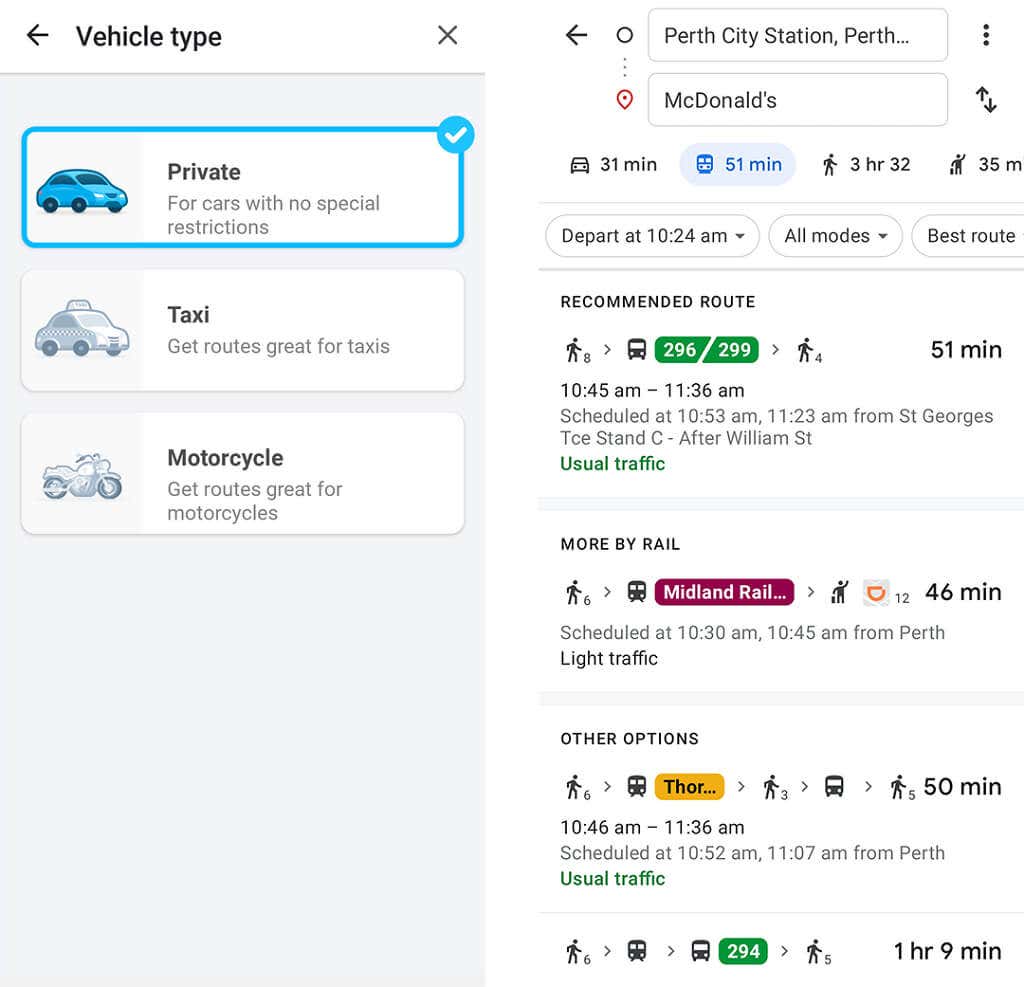Expand the All modes filter dropdown
This screenshot has width=1024, height=987.
pyautogui.click(x=835, y=237)
